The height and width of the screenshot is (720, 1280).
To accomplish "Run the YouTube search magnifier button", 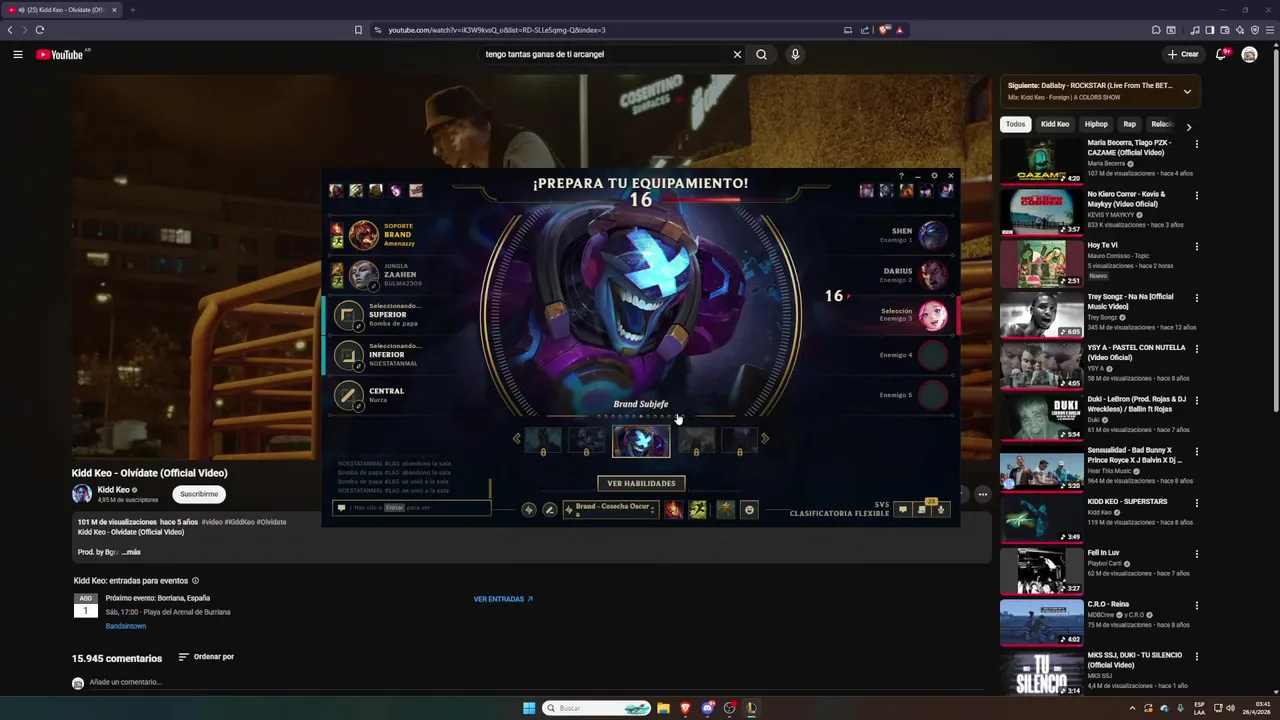I will click(761, 54).
